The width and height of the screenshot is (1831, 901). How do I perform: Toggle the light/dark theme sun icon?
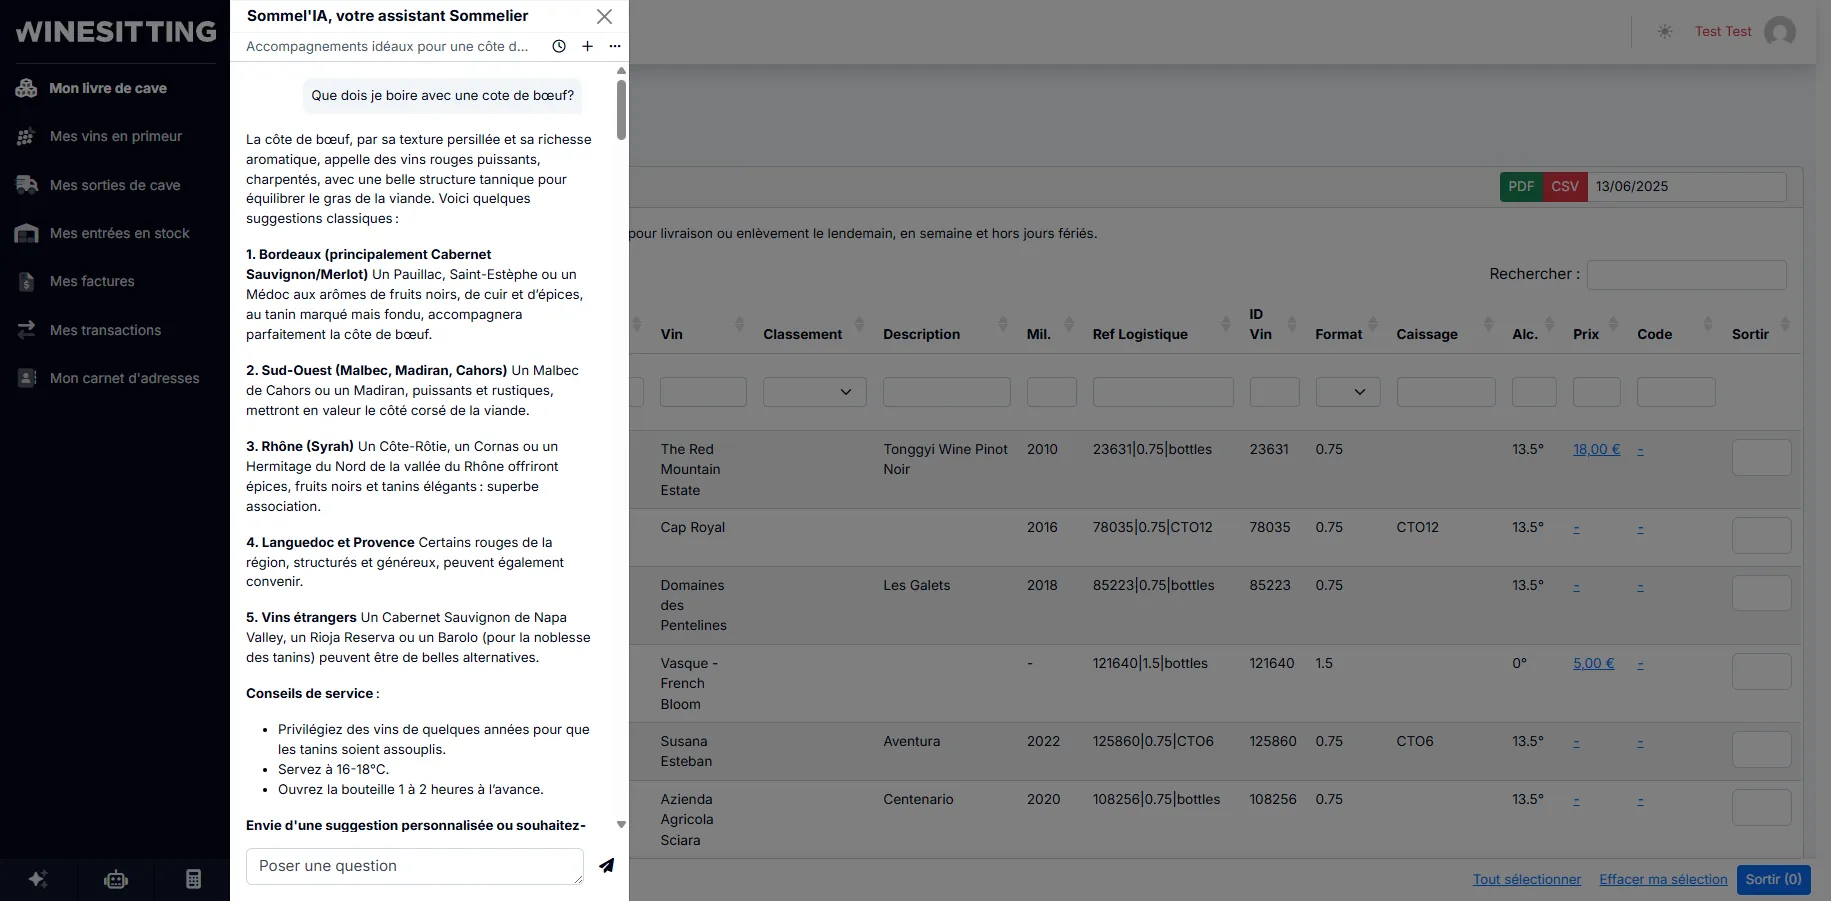pyautogui.click(x=1664, y=31)
